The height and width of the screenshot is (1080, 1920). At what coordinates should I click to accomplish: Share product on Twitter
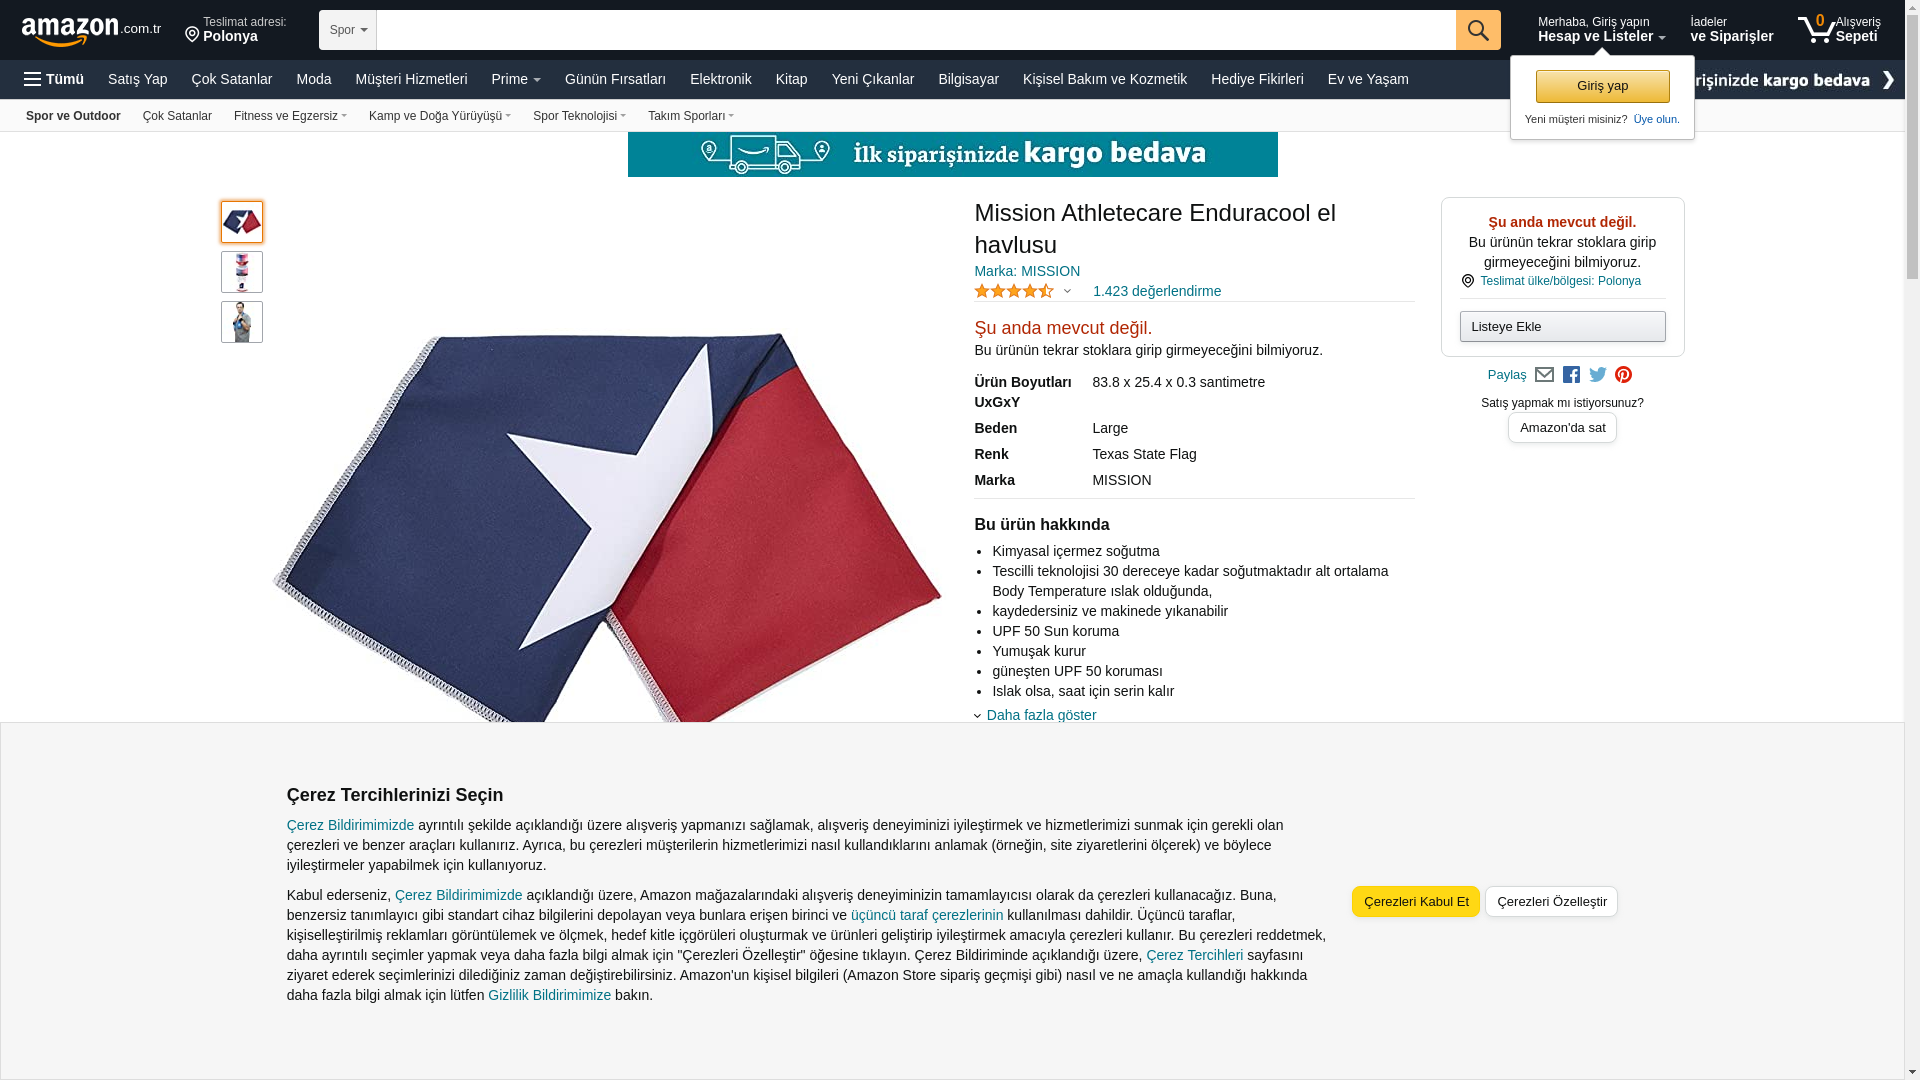pyautogui.click(x=1598, y=375)
